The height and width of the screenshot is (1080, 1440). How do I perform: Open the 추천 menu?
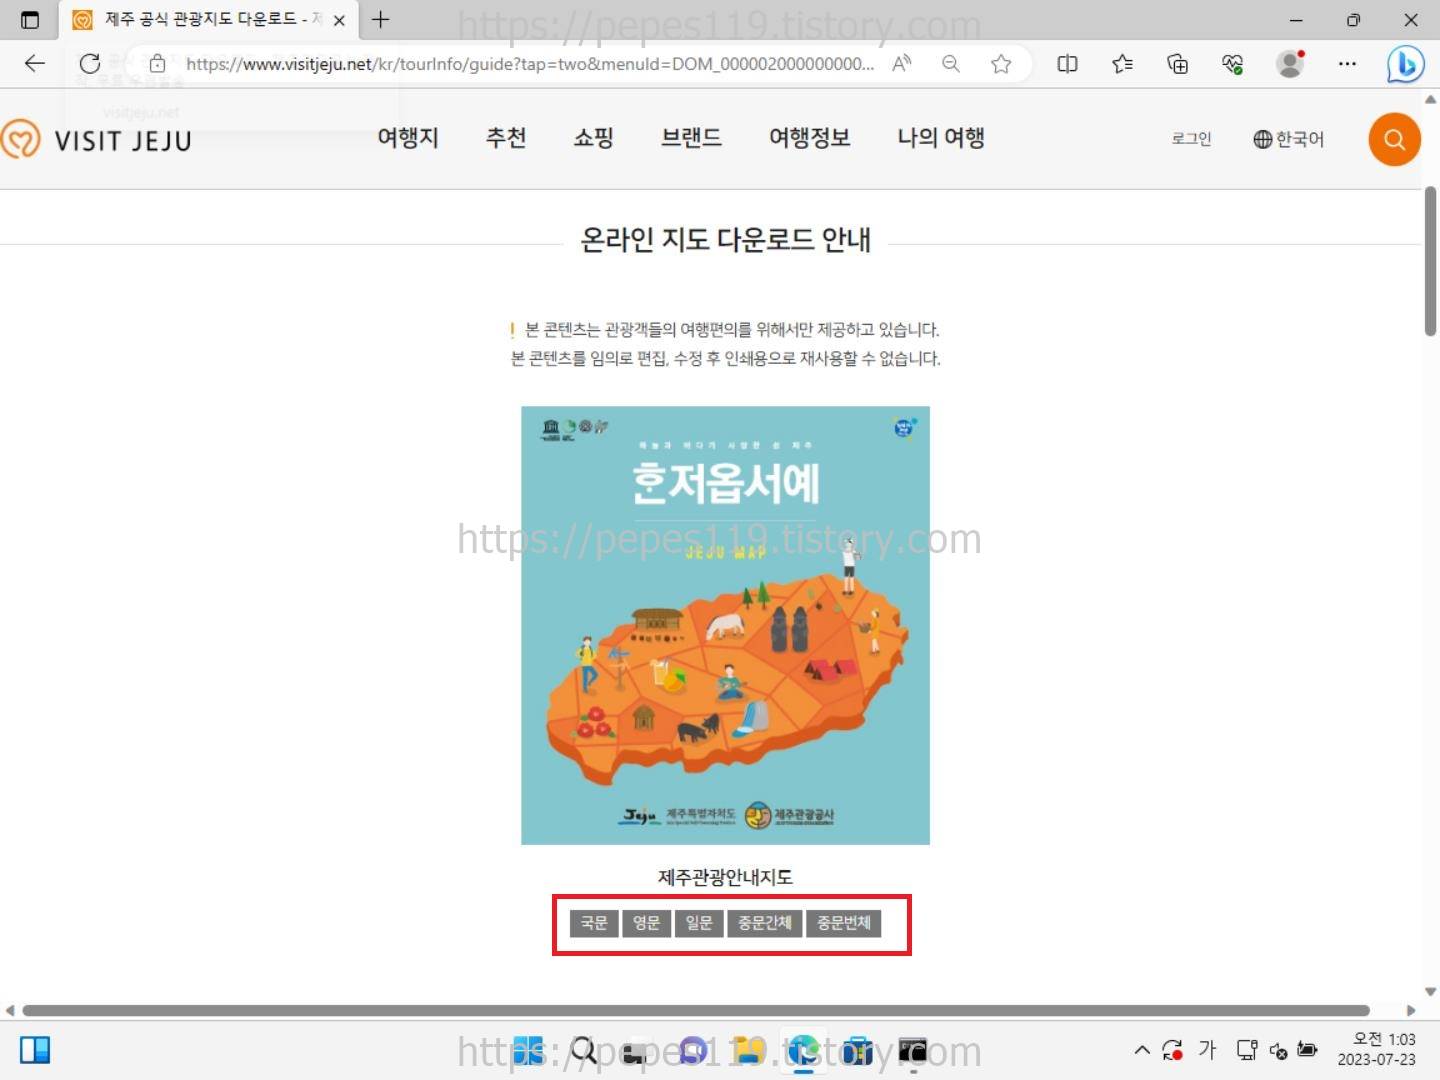(x=506, y=138)
